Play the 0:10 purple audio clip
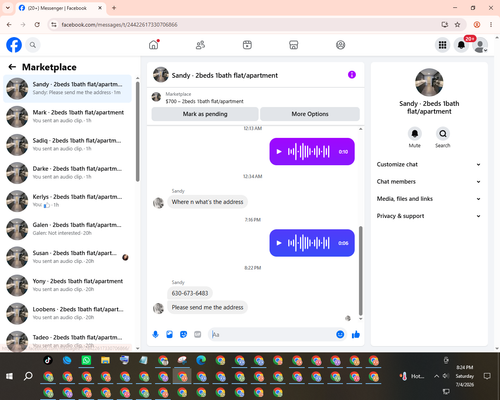 [279, 152]
